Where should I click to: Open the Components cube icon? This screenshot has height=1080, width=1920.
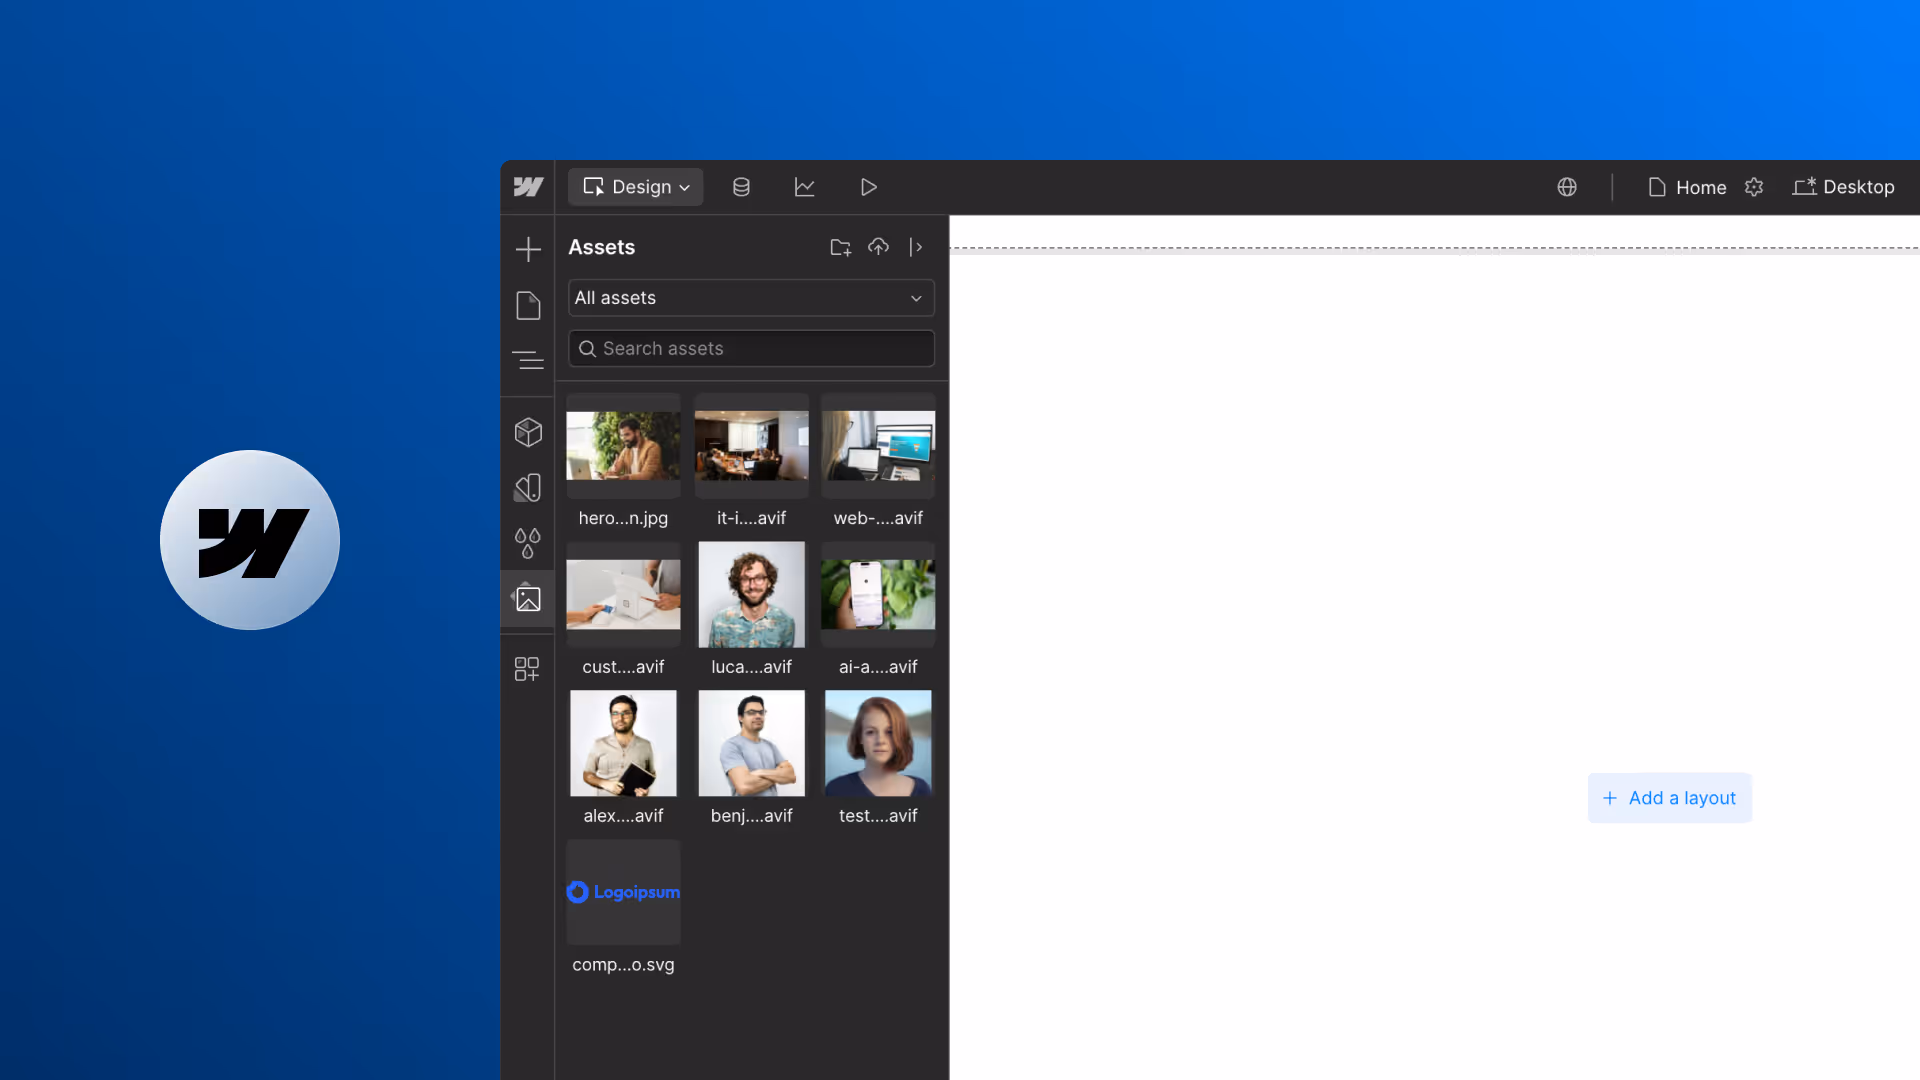pos(528,432)
